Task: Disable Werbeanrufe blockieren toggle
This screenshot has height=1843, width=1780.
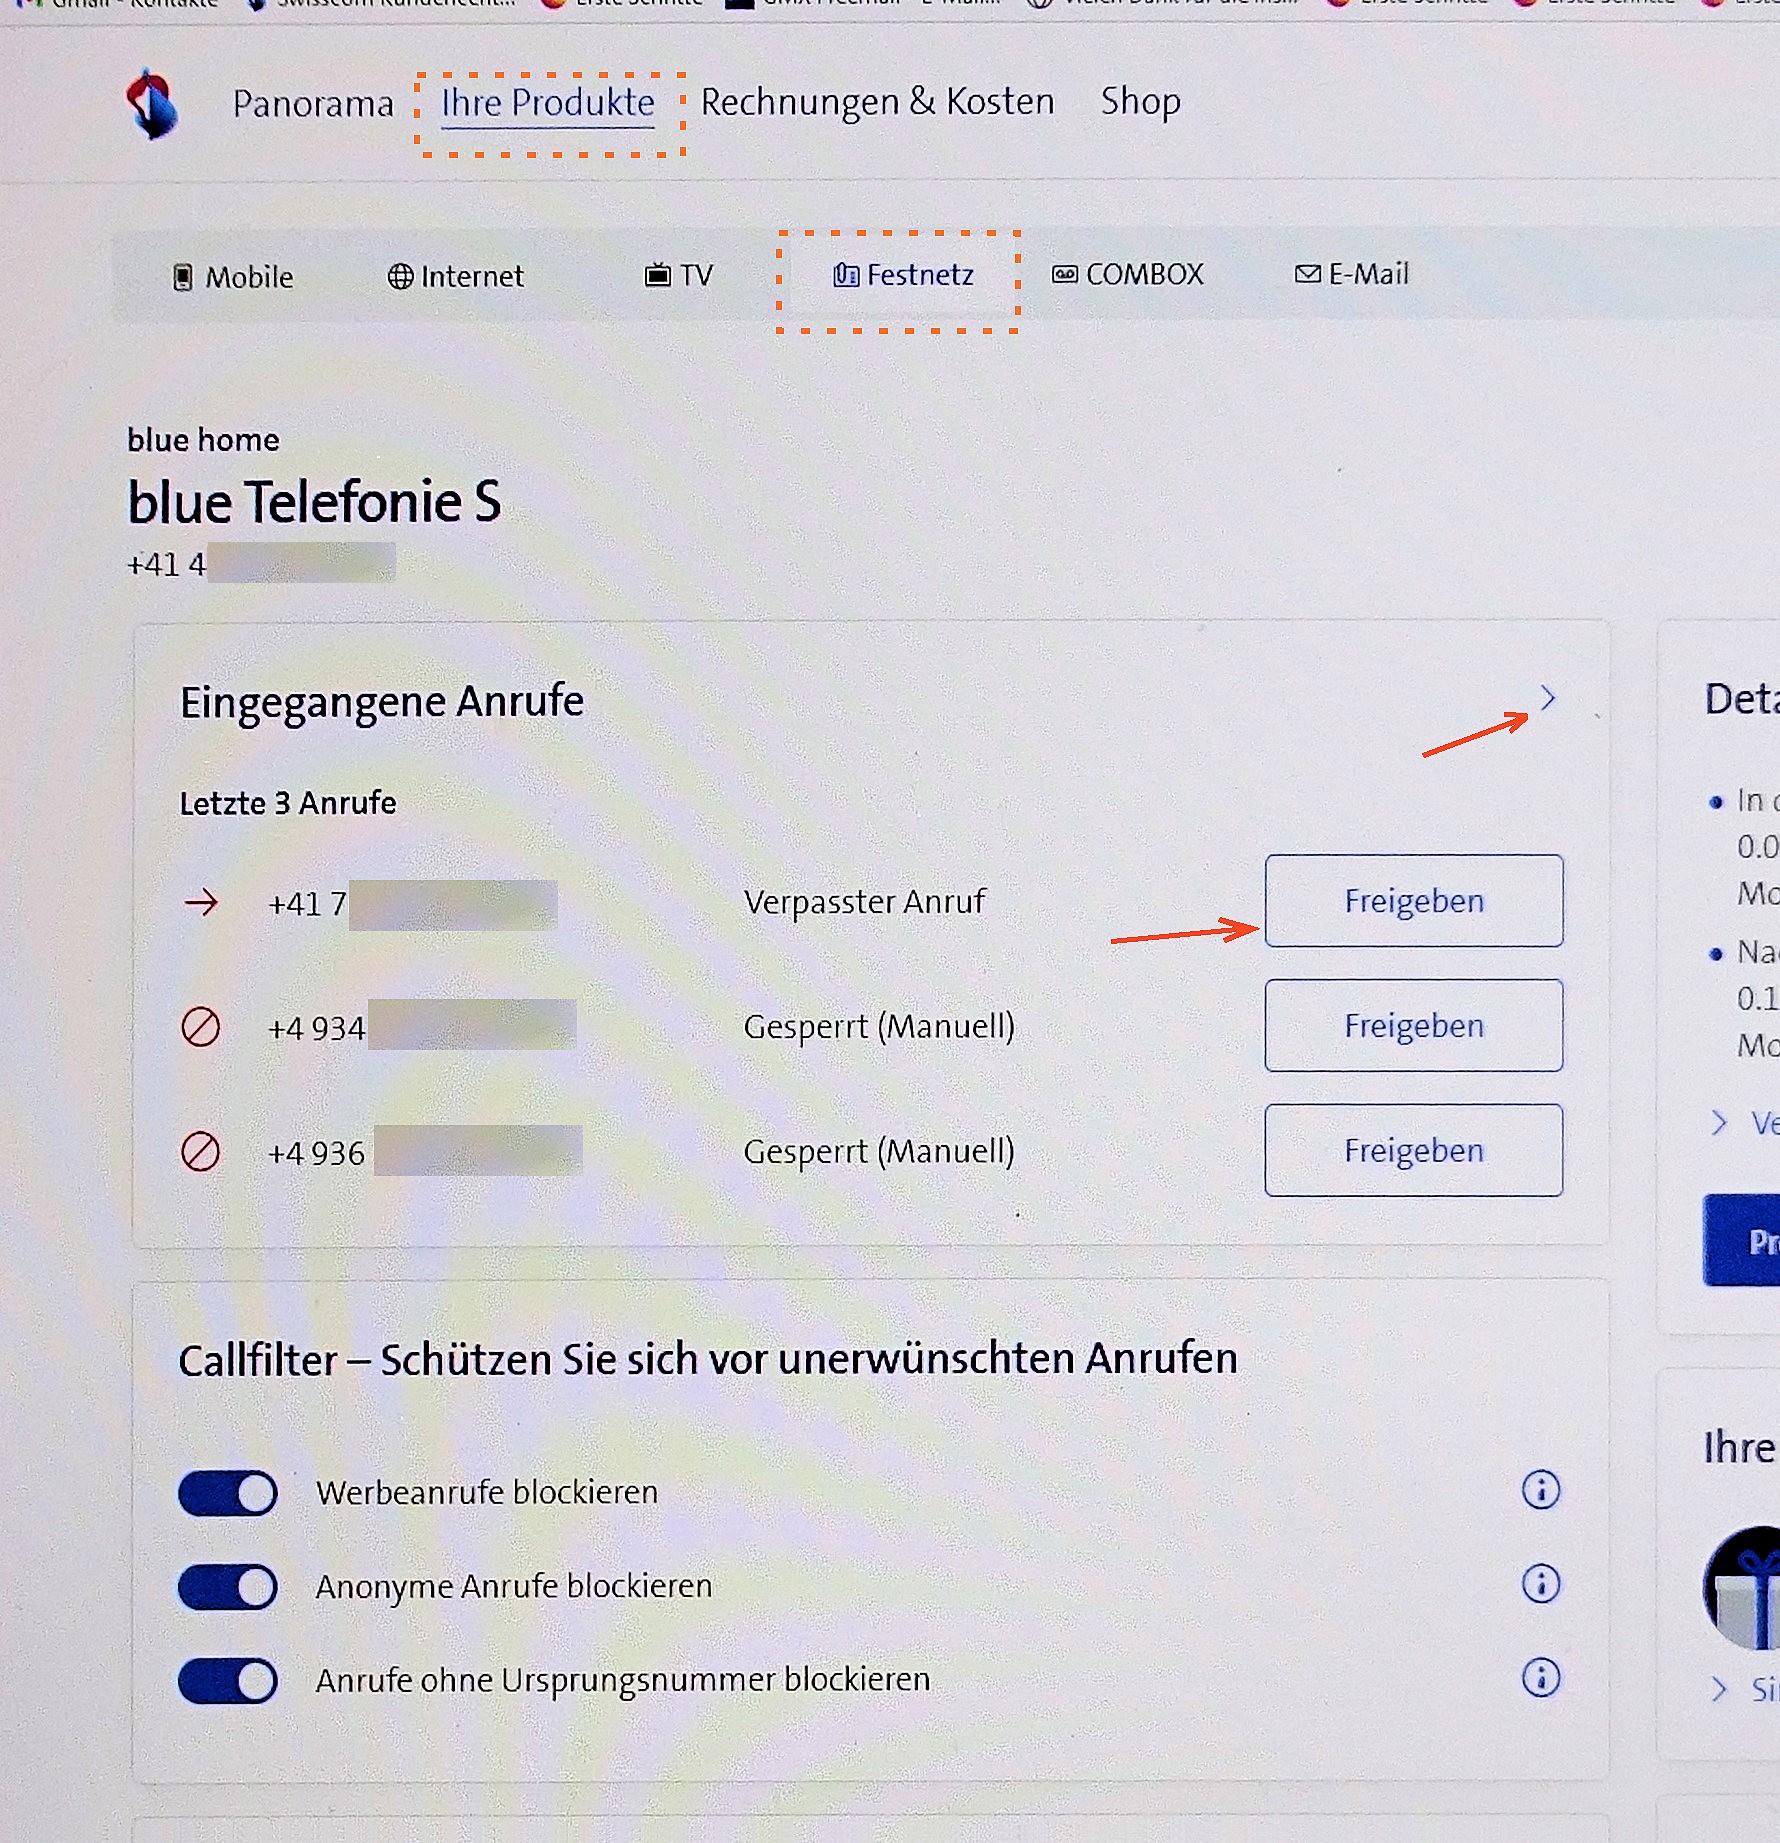Action: click(228, 1494)
